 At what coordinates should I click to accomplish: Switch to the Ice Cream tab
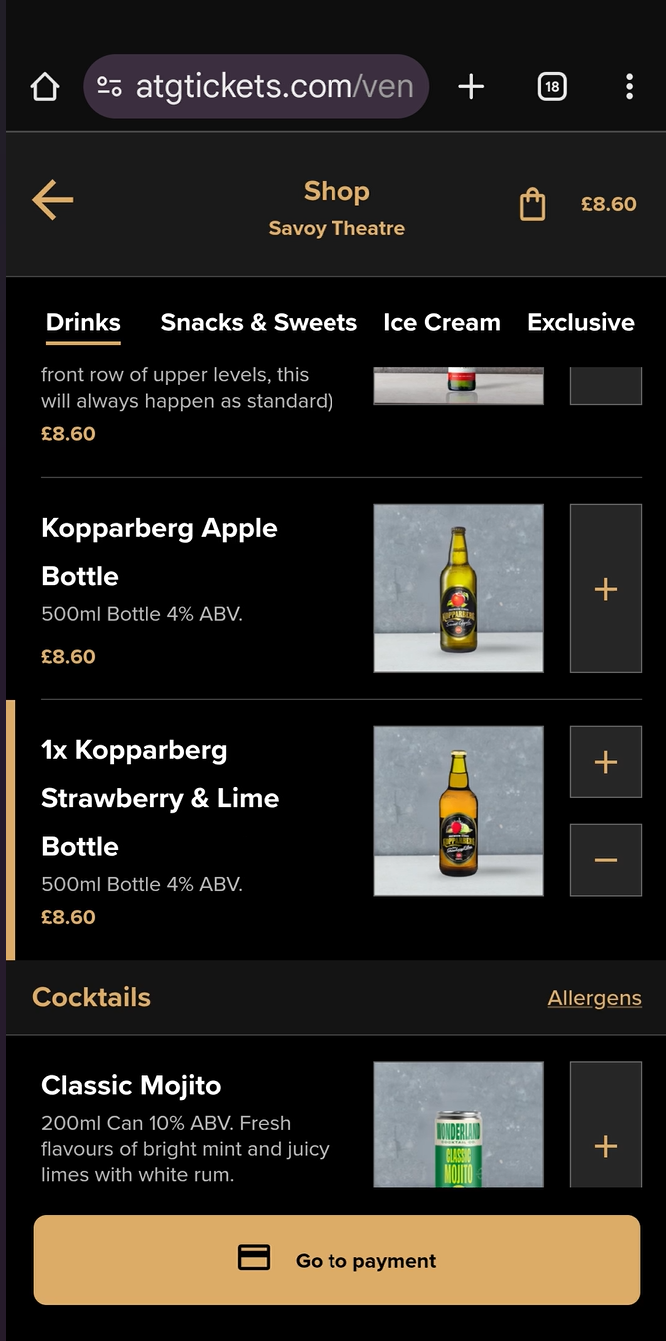441,322
